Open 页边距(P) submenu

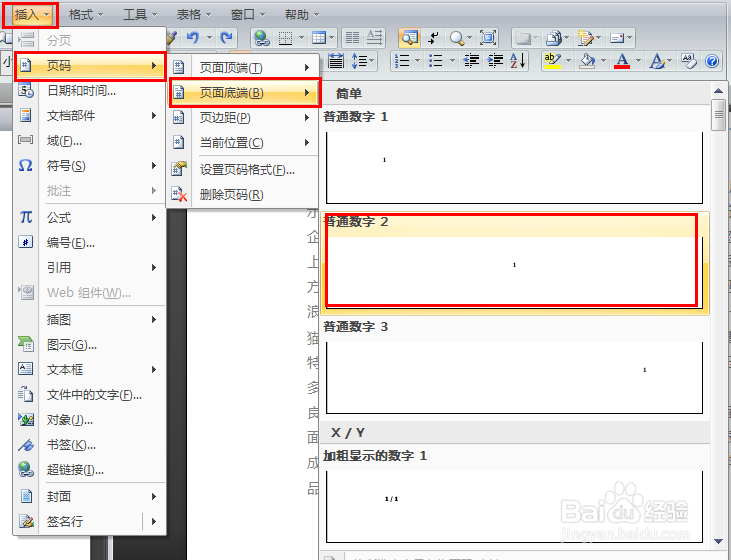click(242, 118)
